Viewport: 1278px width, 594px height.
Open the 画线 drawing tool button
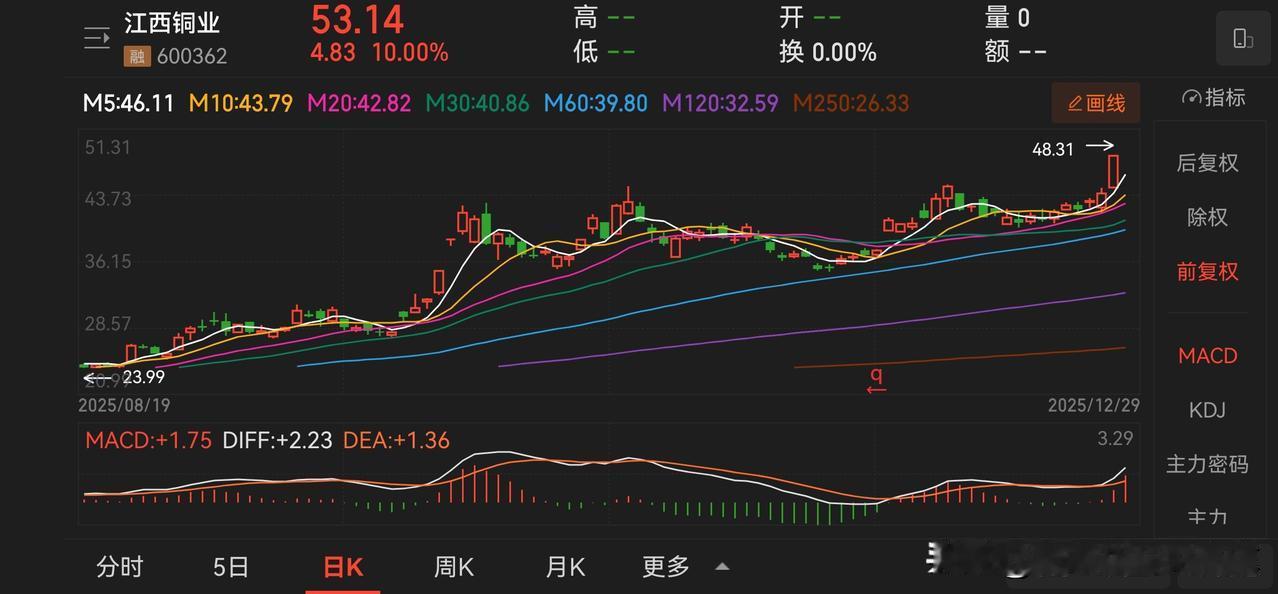click(x=1096, y=103)
